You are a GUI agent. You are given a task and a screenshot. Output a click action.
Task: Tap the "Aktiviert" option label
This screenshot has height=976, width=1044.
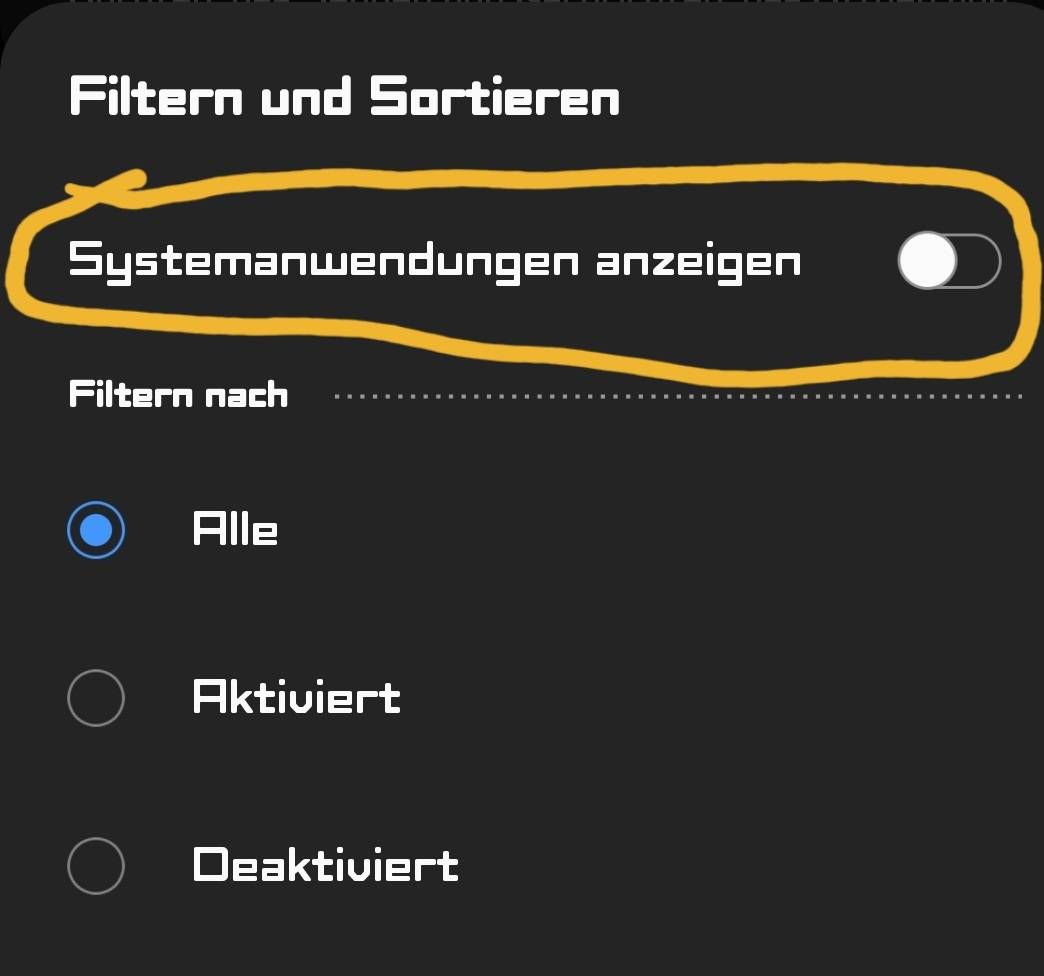(296, 697)
